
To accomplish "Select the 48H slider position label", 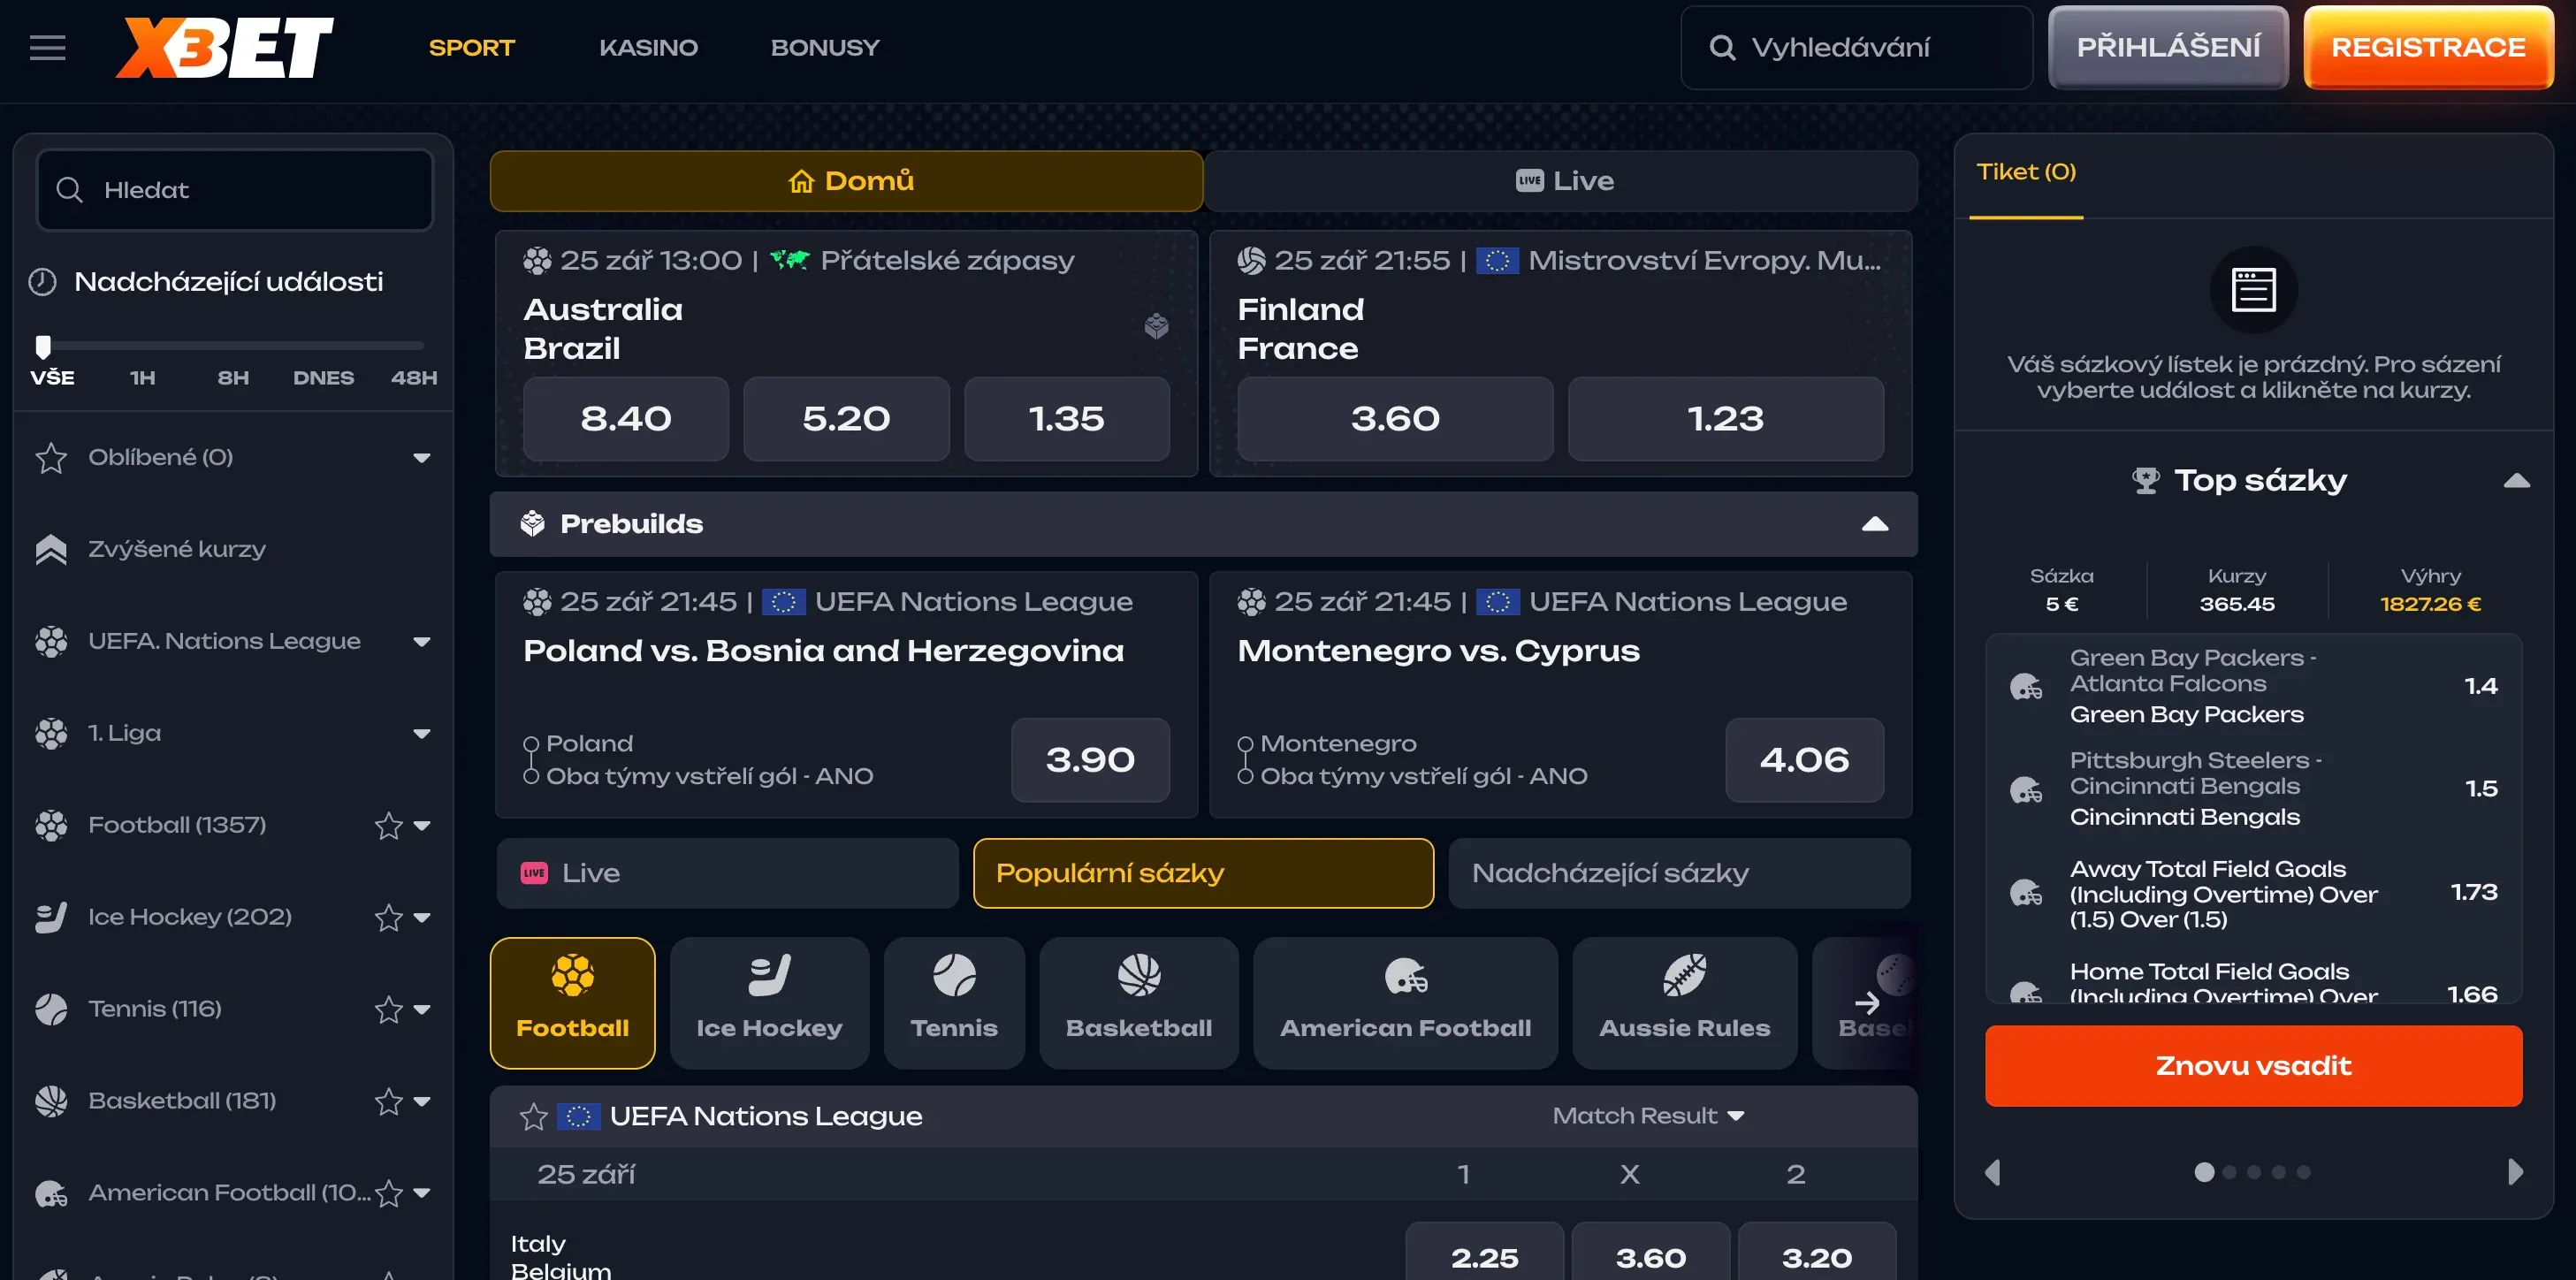I will (x=414, y=378).
